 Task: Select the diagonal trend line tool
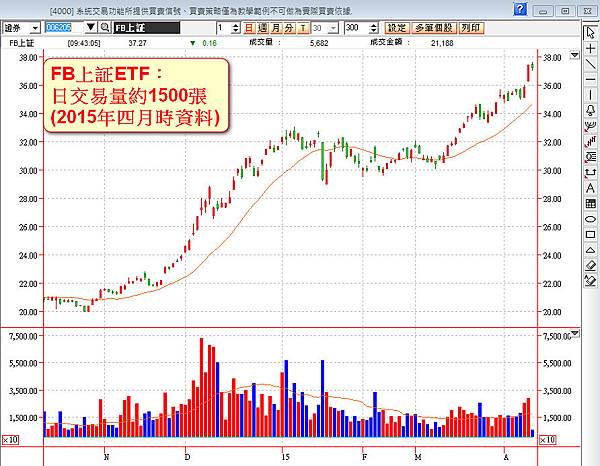coord(590,64)
